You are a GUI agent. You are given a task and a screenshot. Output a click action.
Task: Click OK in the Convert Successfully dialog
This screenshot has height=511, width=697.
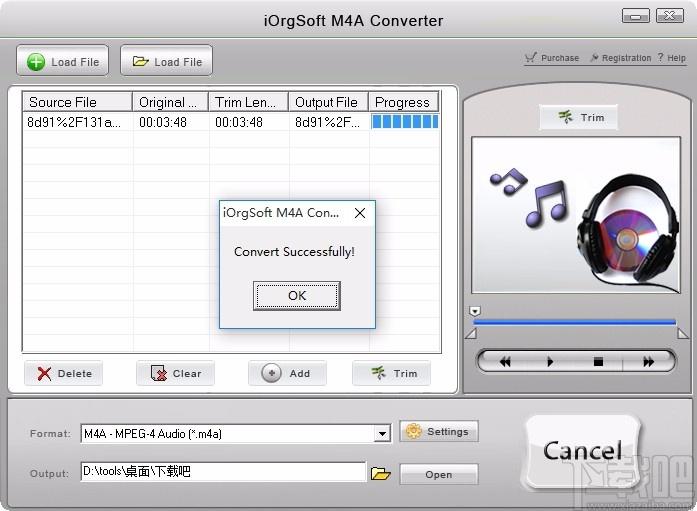tap(297, 295)
